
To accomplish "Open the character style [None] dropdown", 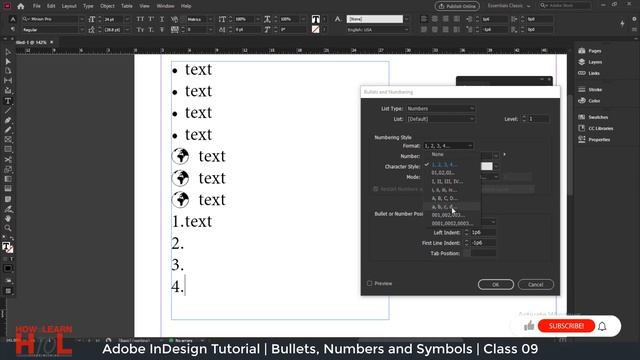I will [406, 19].
